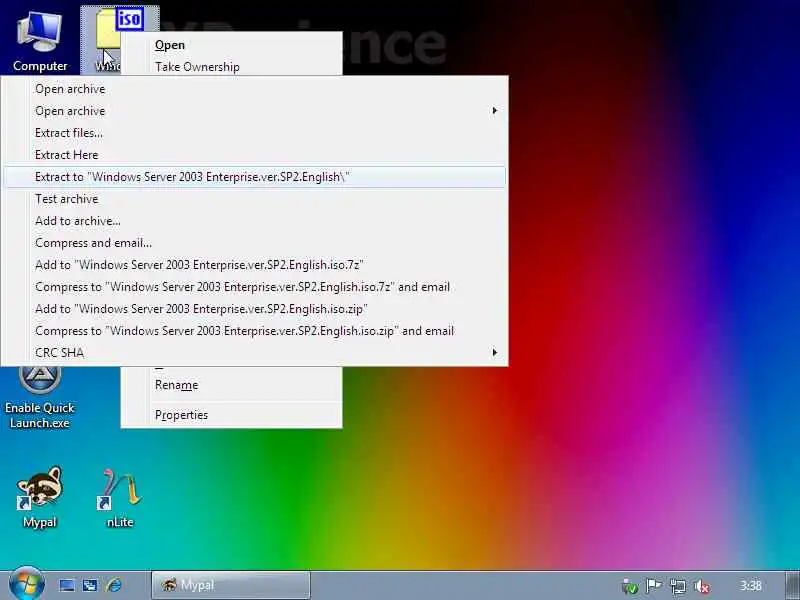Click the 3:38 taskbar clock
The image size is (800, 600).
click(751, 586)
